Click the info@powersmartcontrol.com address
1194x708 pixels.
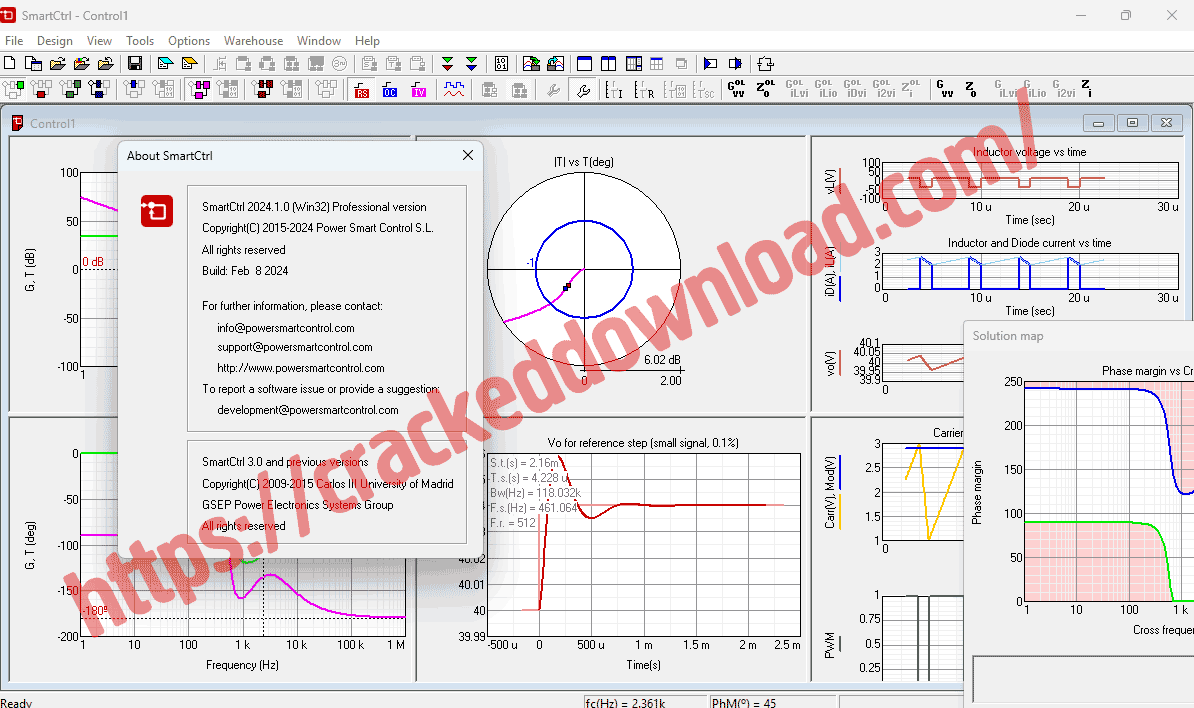click(286, 328)
